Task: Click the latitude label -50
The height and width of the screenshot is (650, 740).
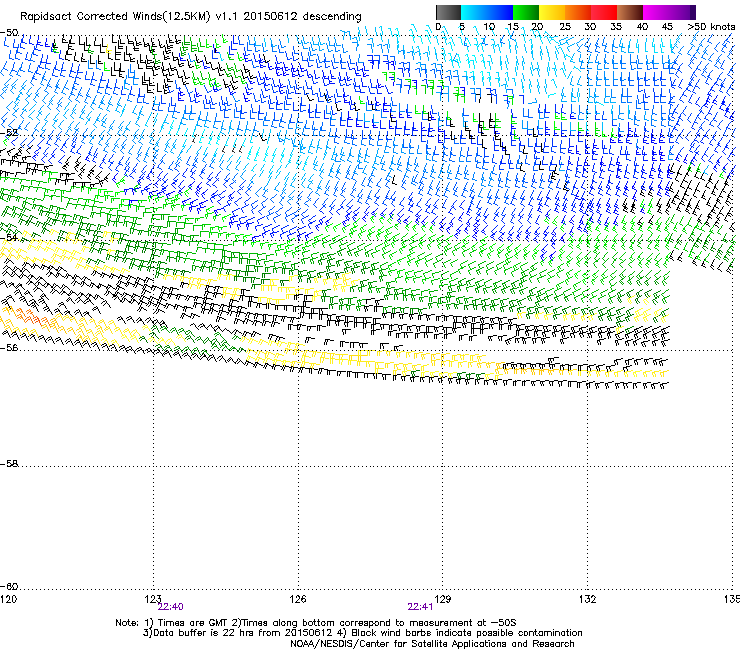Action: pos(9,33)
